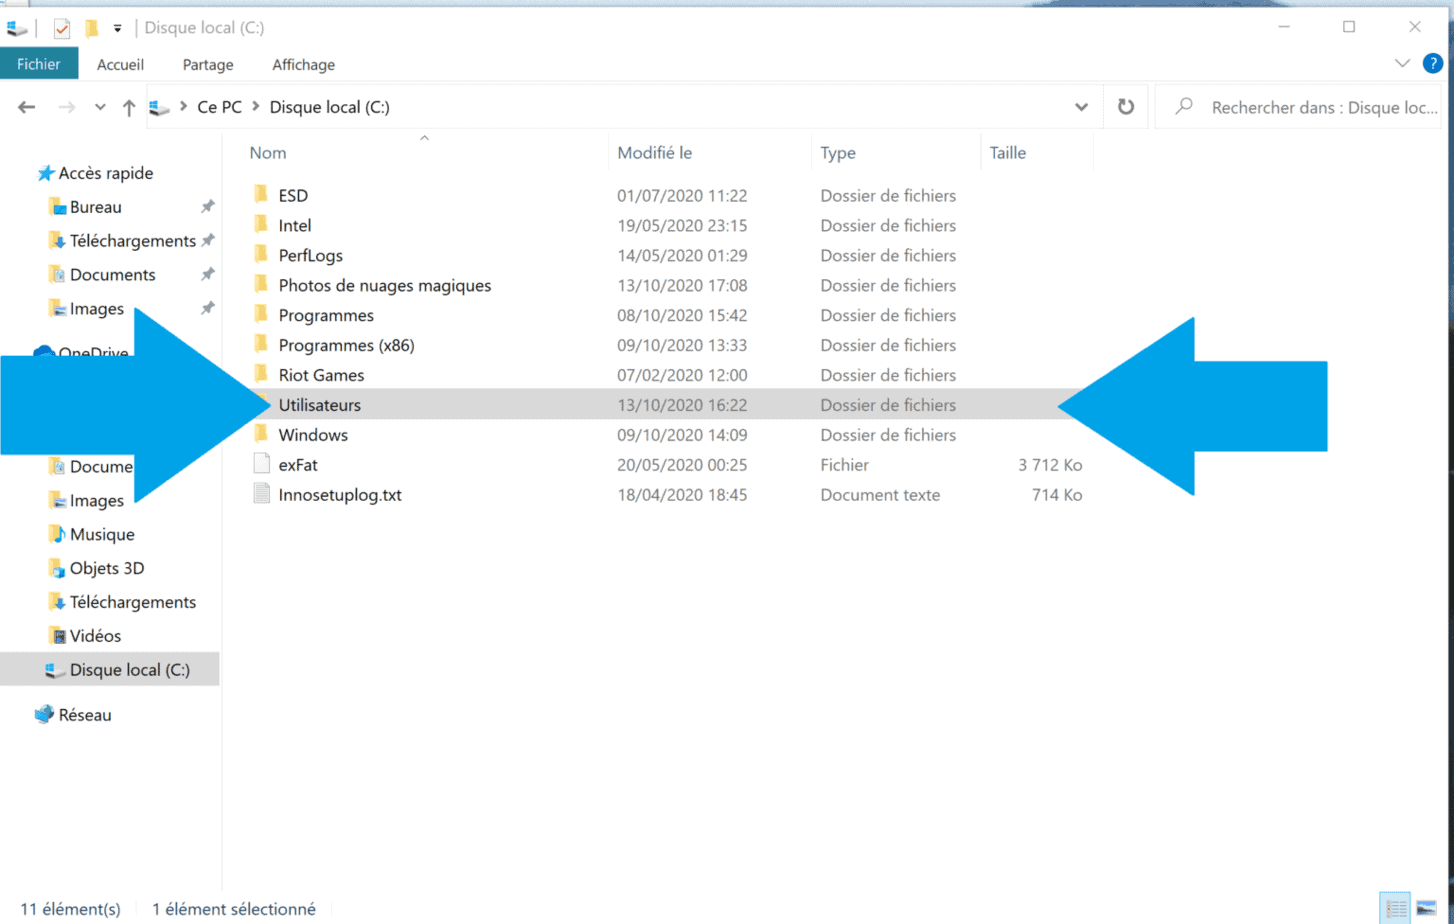Open Customize Quick Access Toolbar dropdown
1454x924 pixels.
click(x=117, y=29)
